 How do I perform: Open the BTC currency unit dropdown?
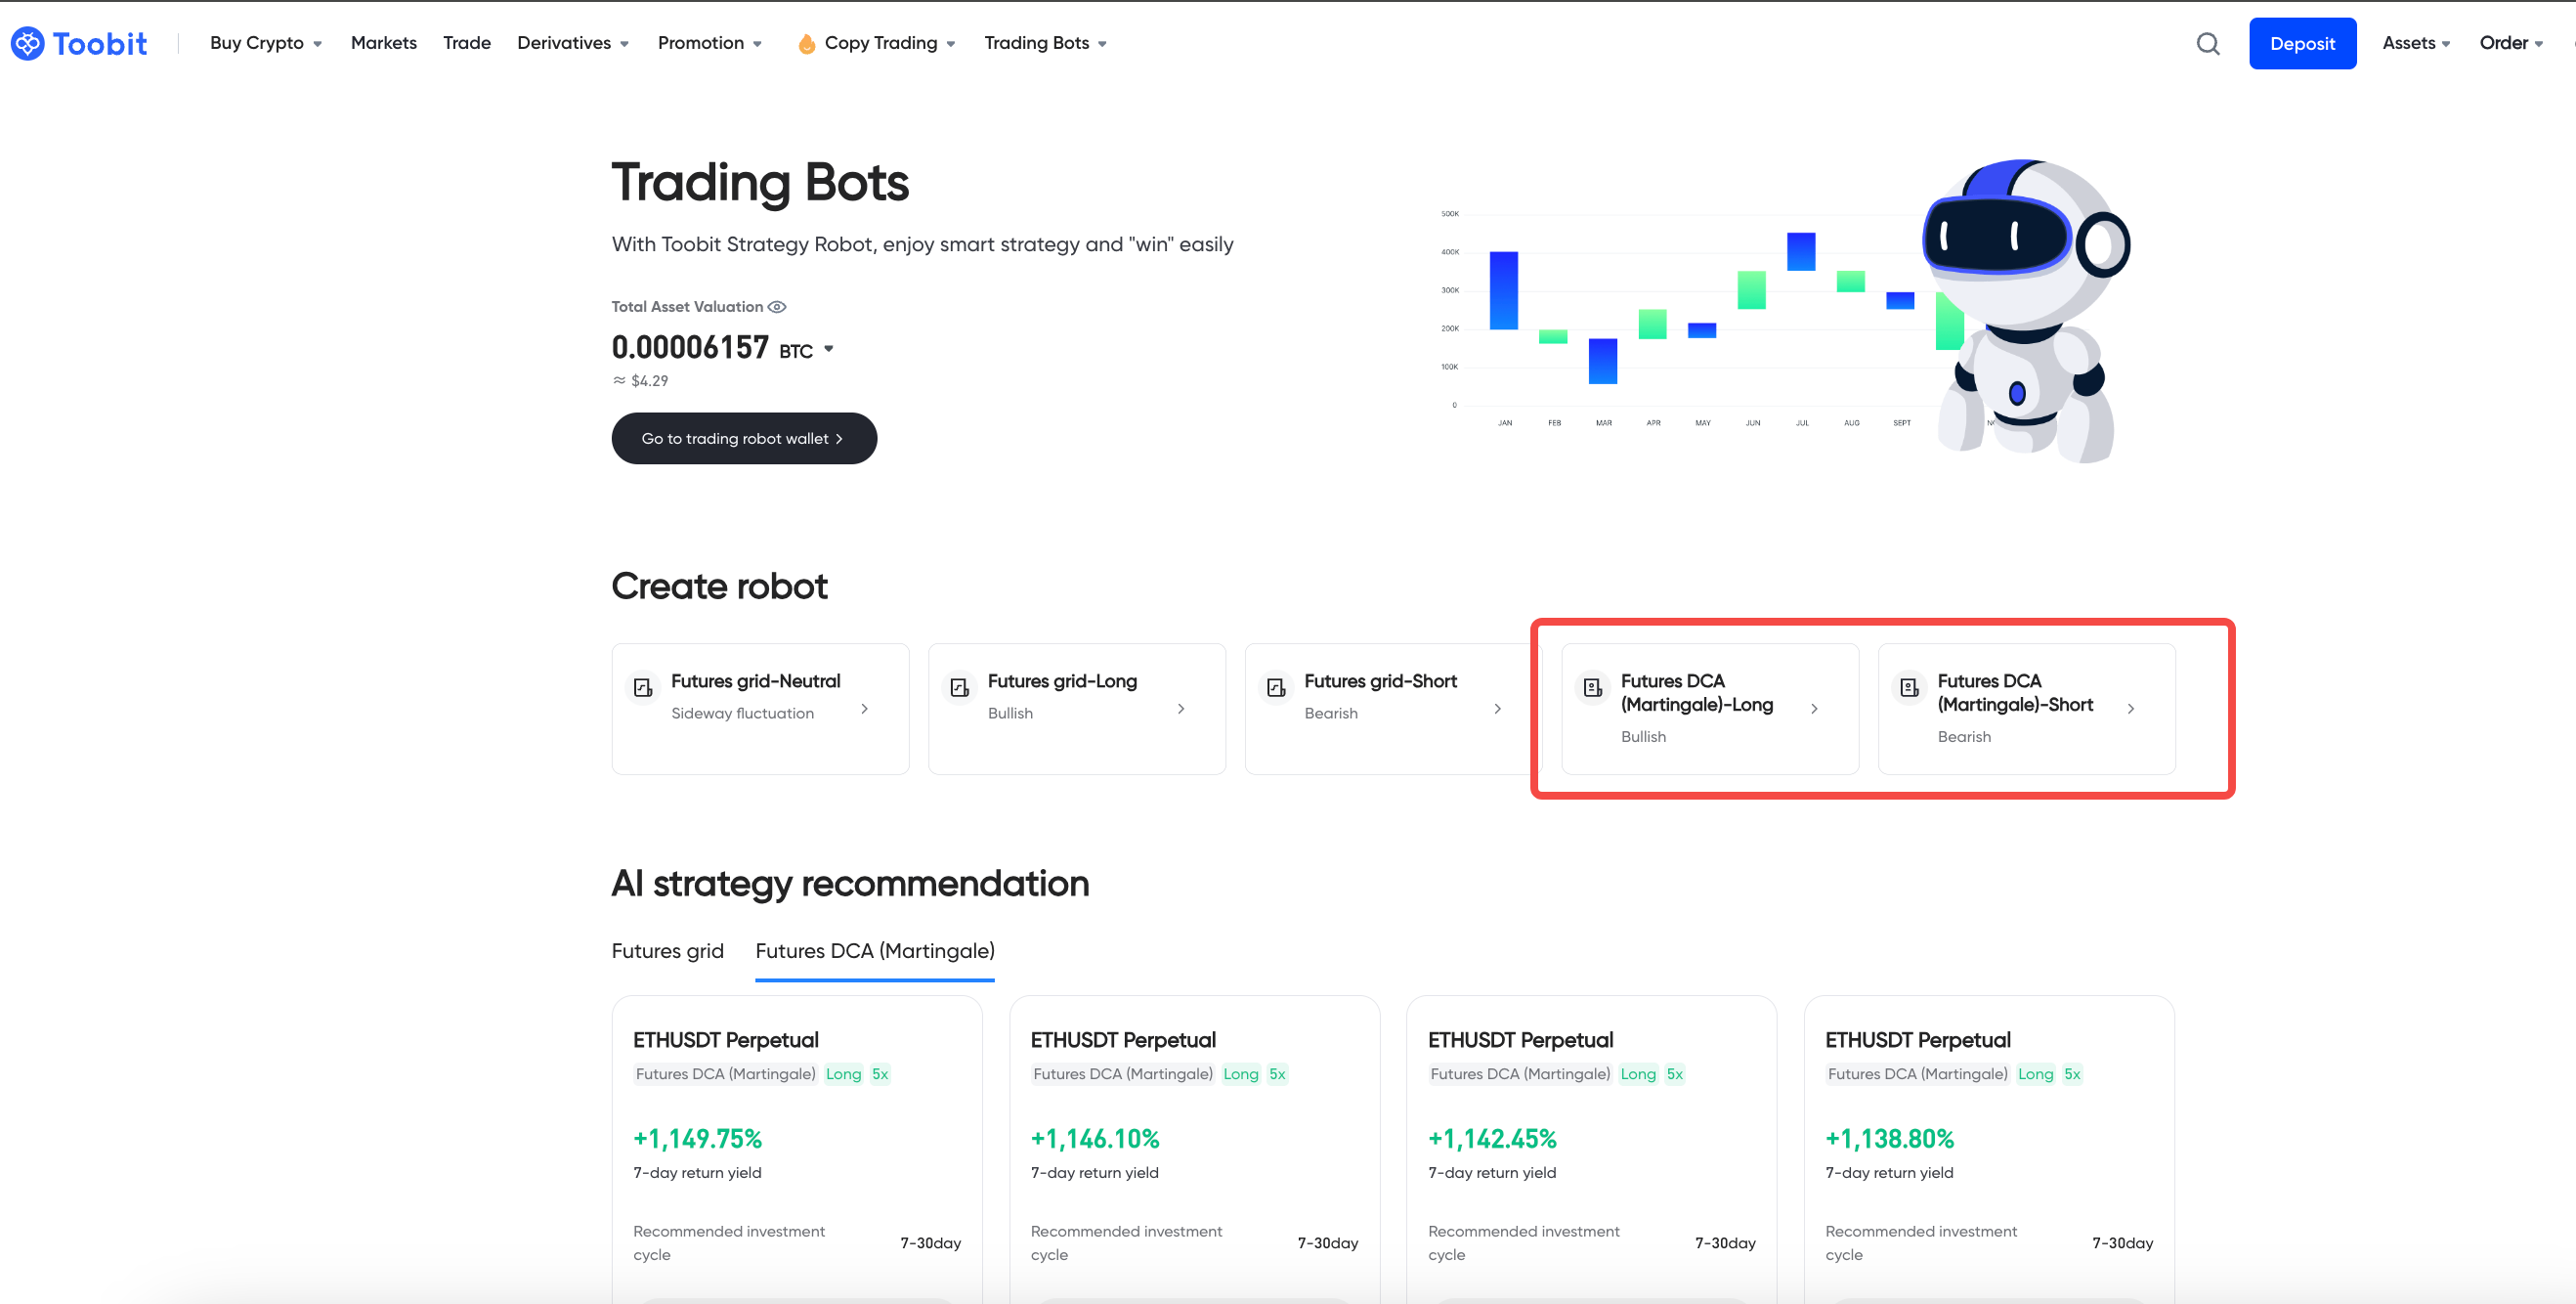(x=828, y=349)
